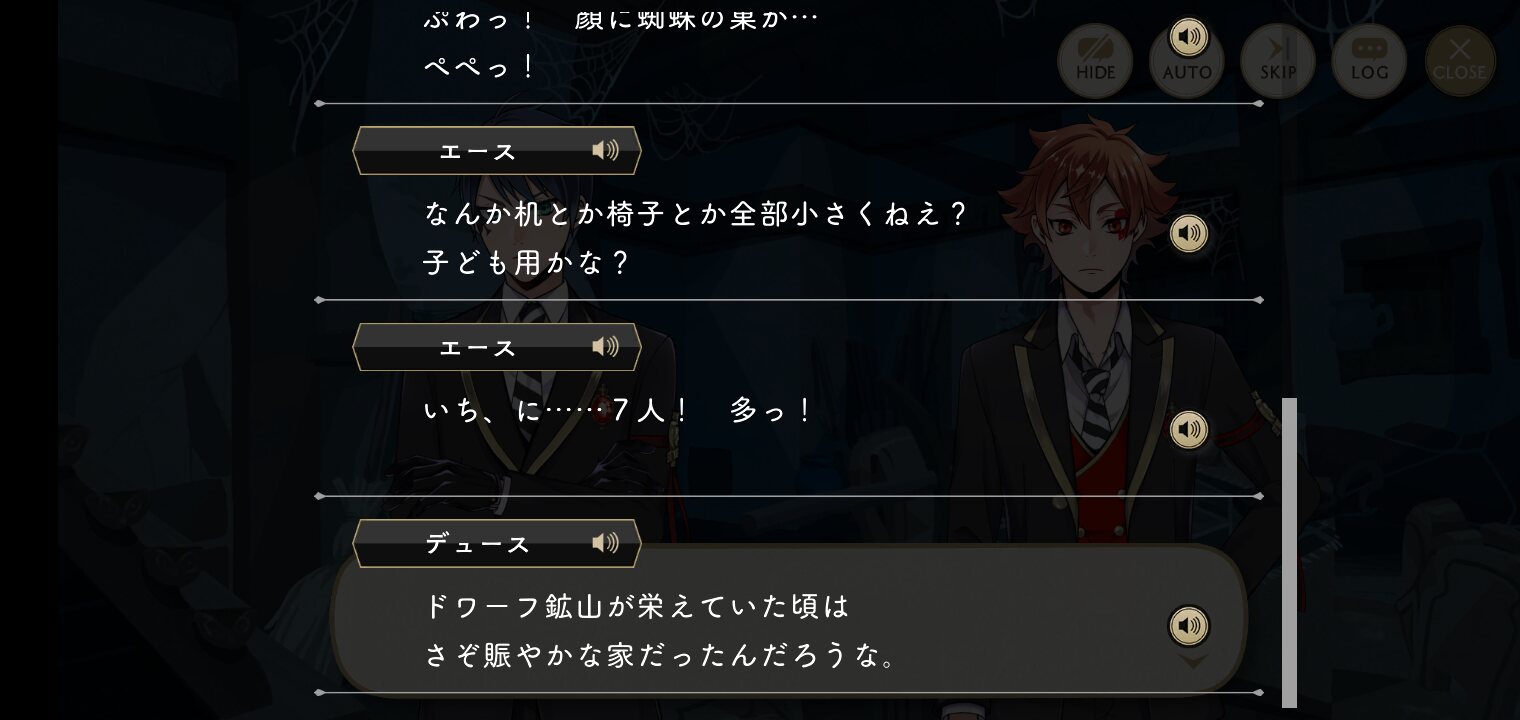Select the ぺぺっ！ log entry text
Image resolution: width=1520 pixels, height=720 pixels.
tap(481, 67)
